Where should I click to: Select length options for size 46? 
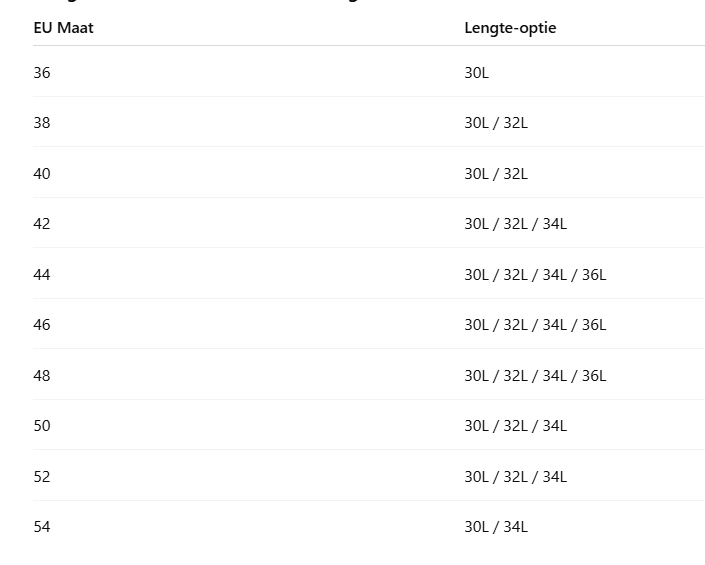535,325
